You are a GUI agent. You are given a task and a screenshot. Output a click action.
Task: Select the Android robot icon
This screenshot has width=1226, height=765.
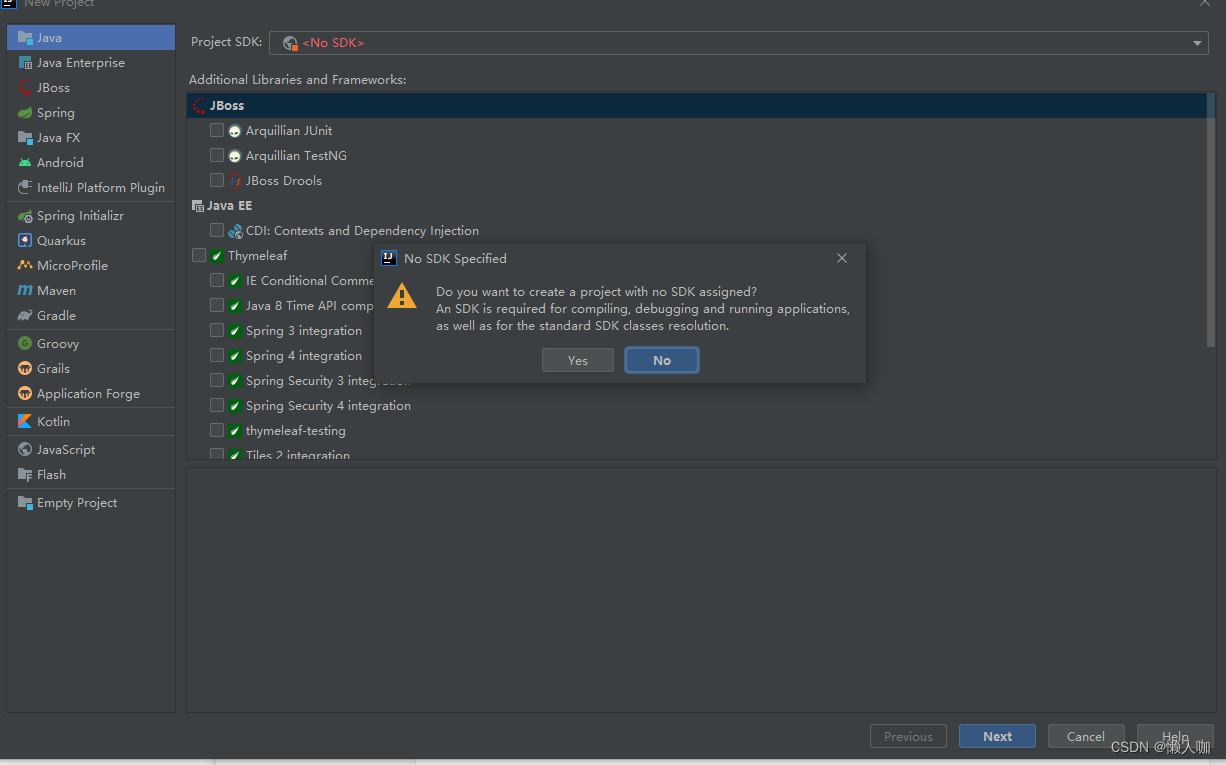(x=25, y=163)
